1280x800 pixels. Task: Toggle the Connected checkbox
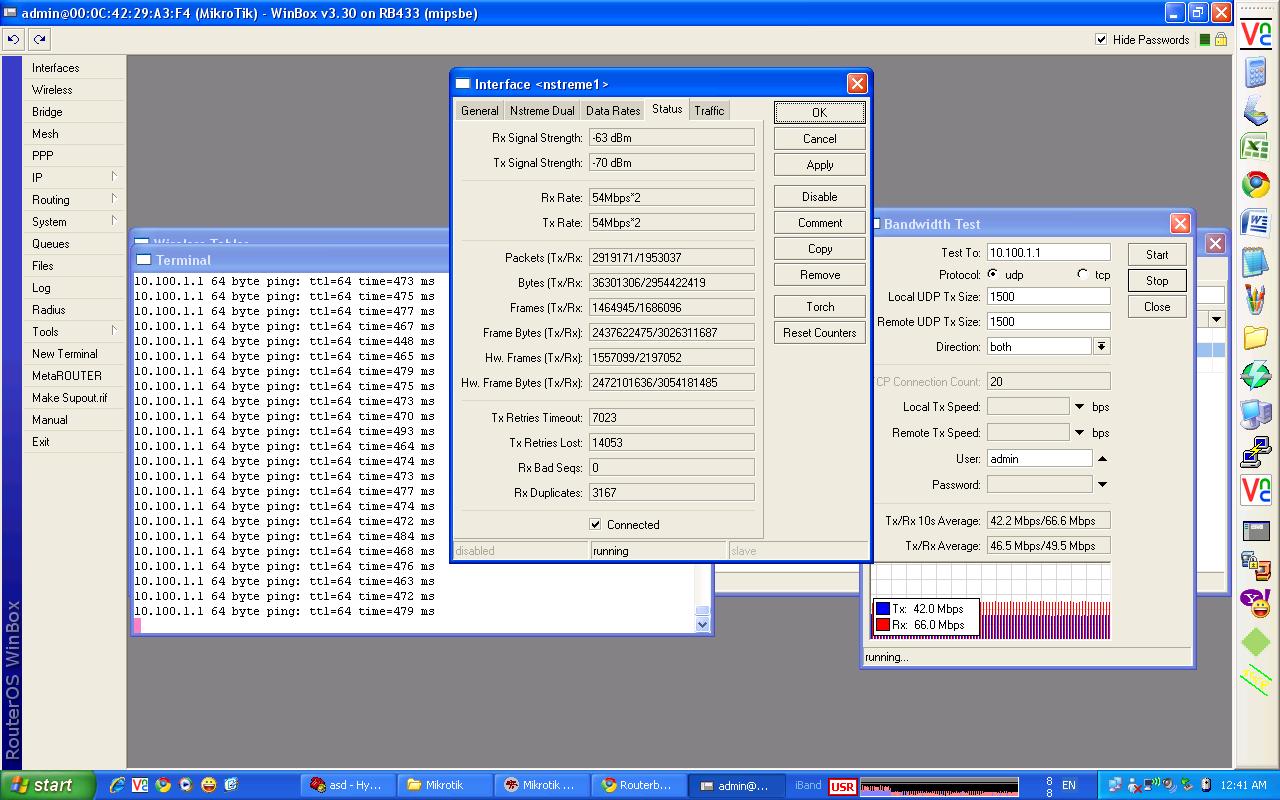595,524
